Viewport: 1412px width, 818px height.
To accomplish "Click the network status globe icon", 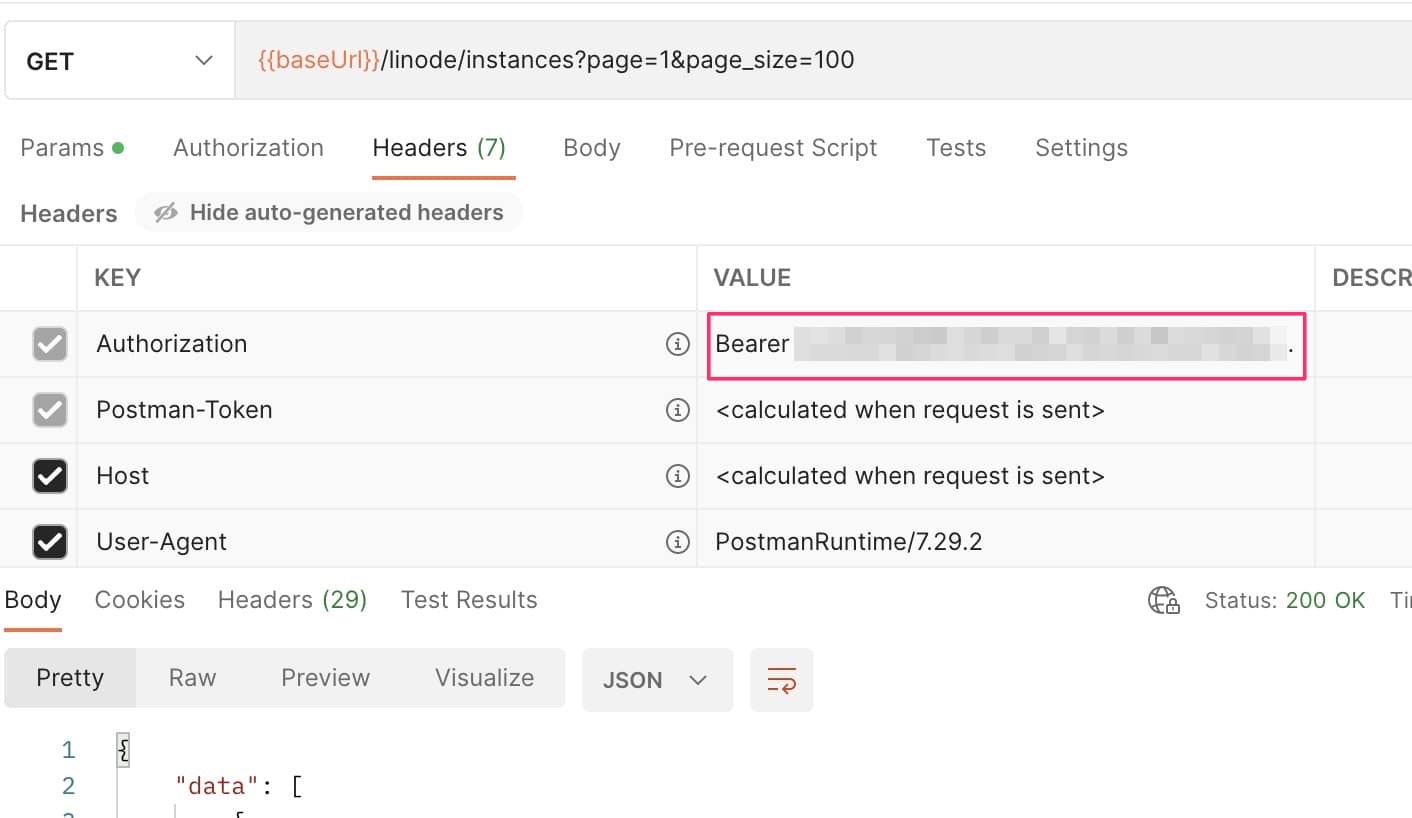I will pos(1163,600).
